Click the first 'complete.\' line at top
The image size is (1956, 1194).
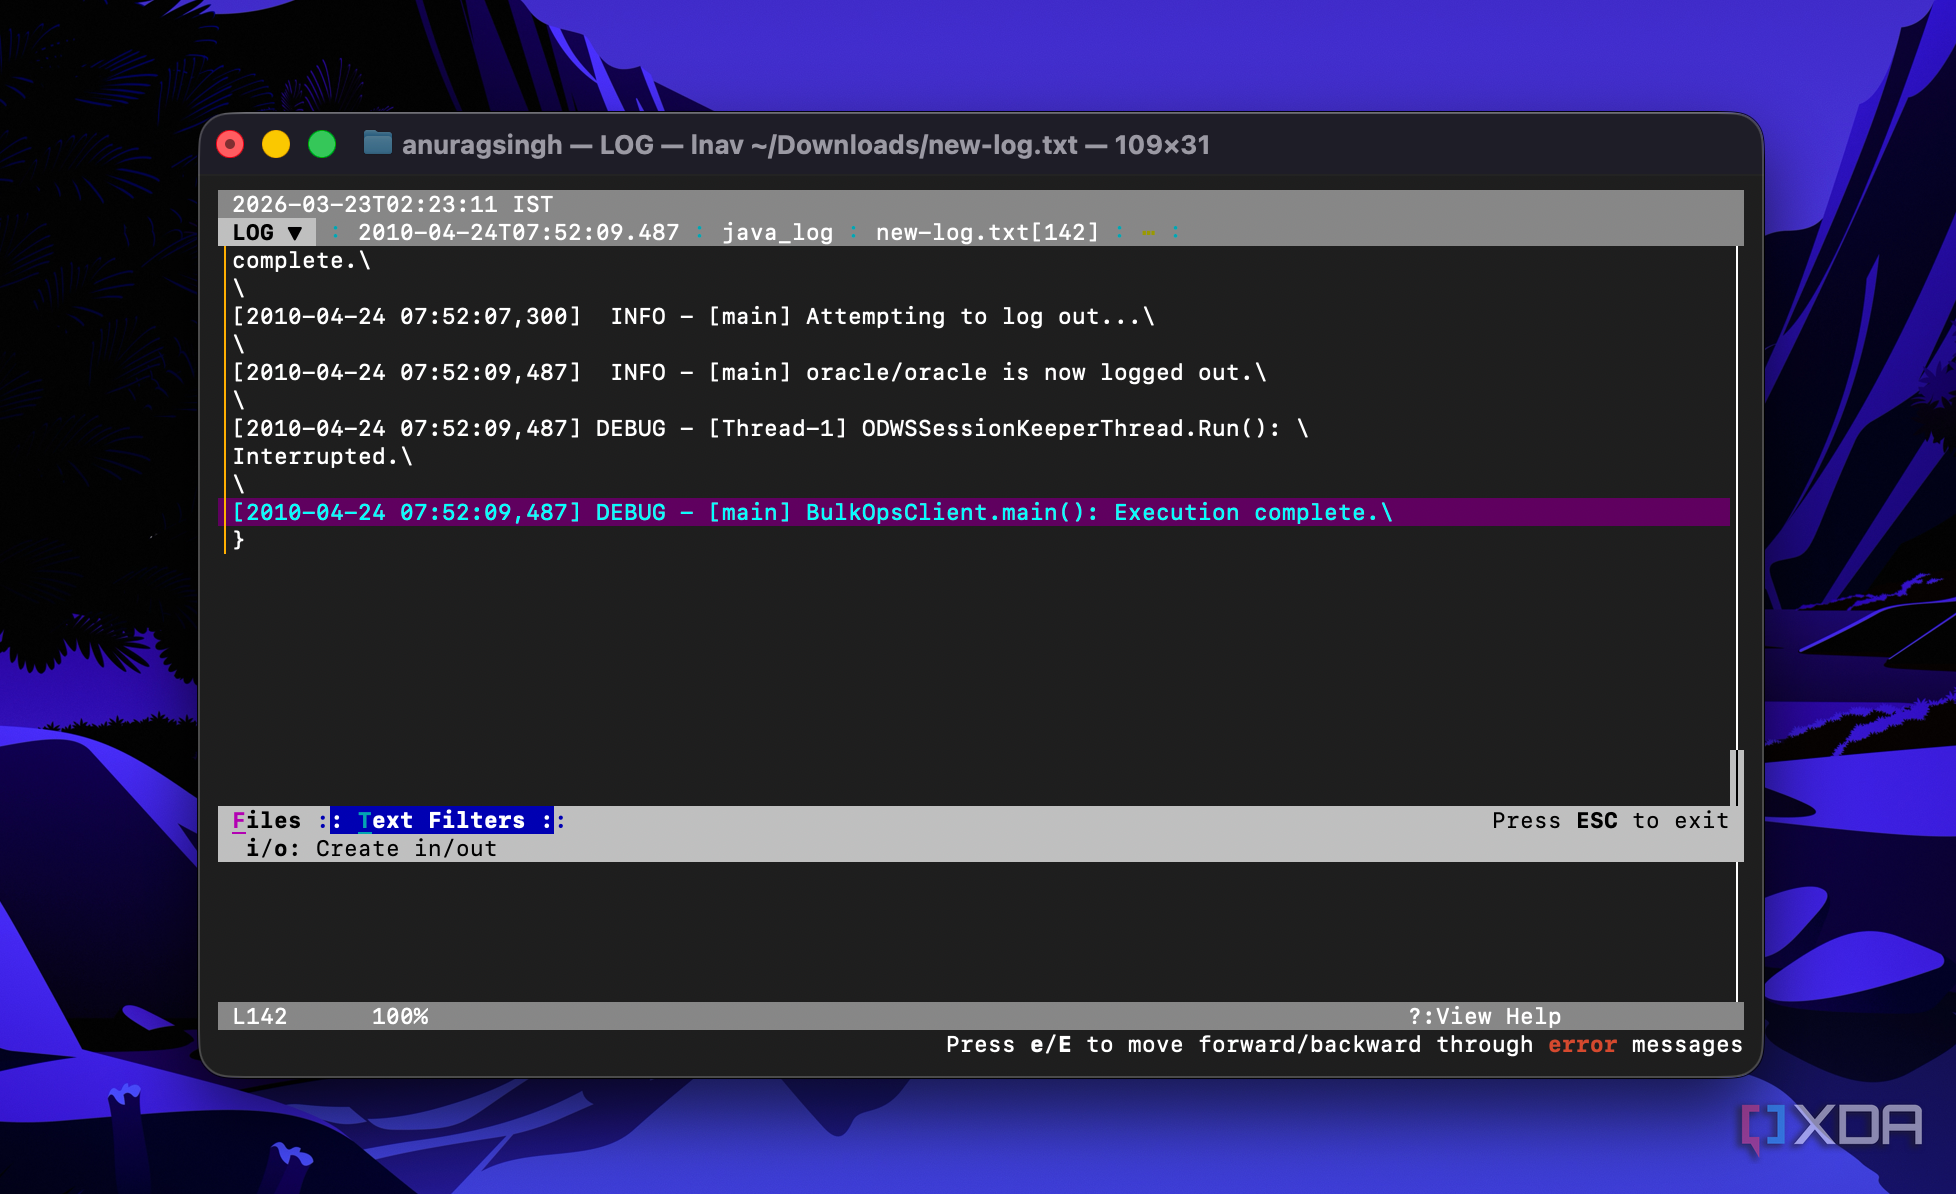coord(301,260)
